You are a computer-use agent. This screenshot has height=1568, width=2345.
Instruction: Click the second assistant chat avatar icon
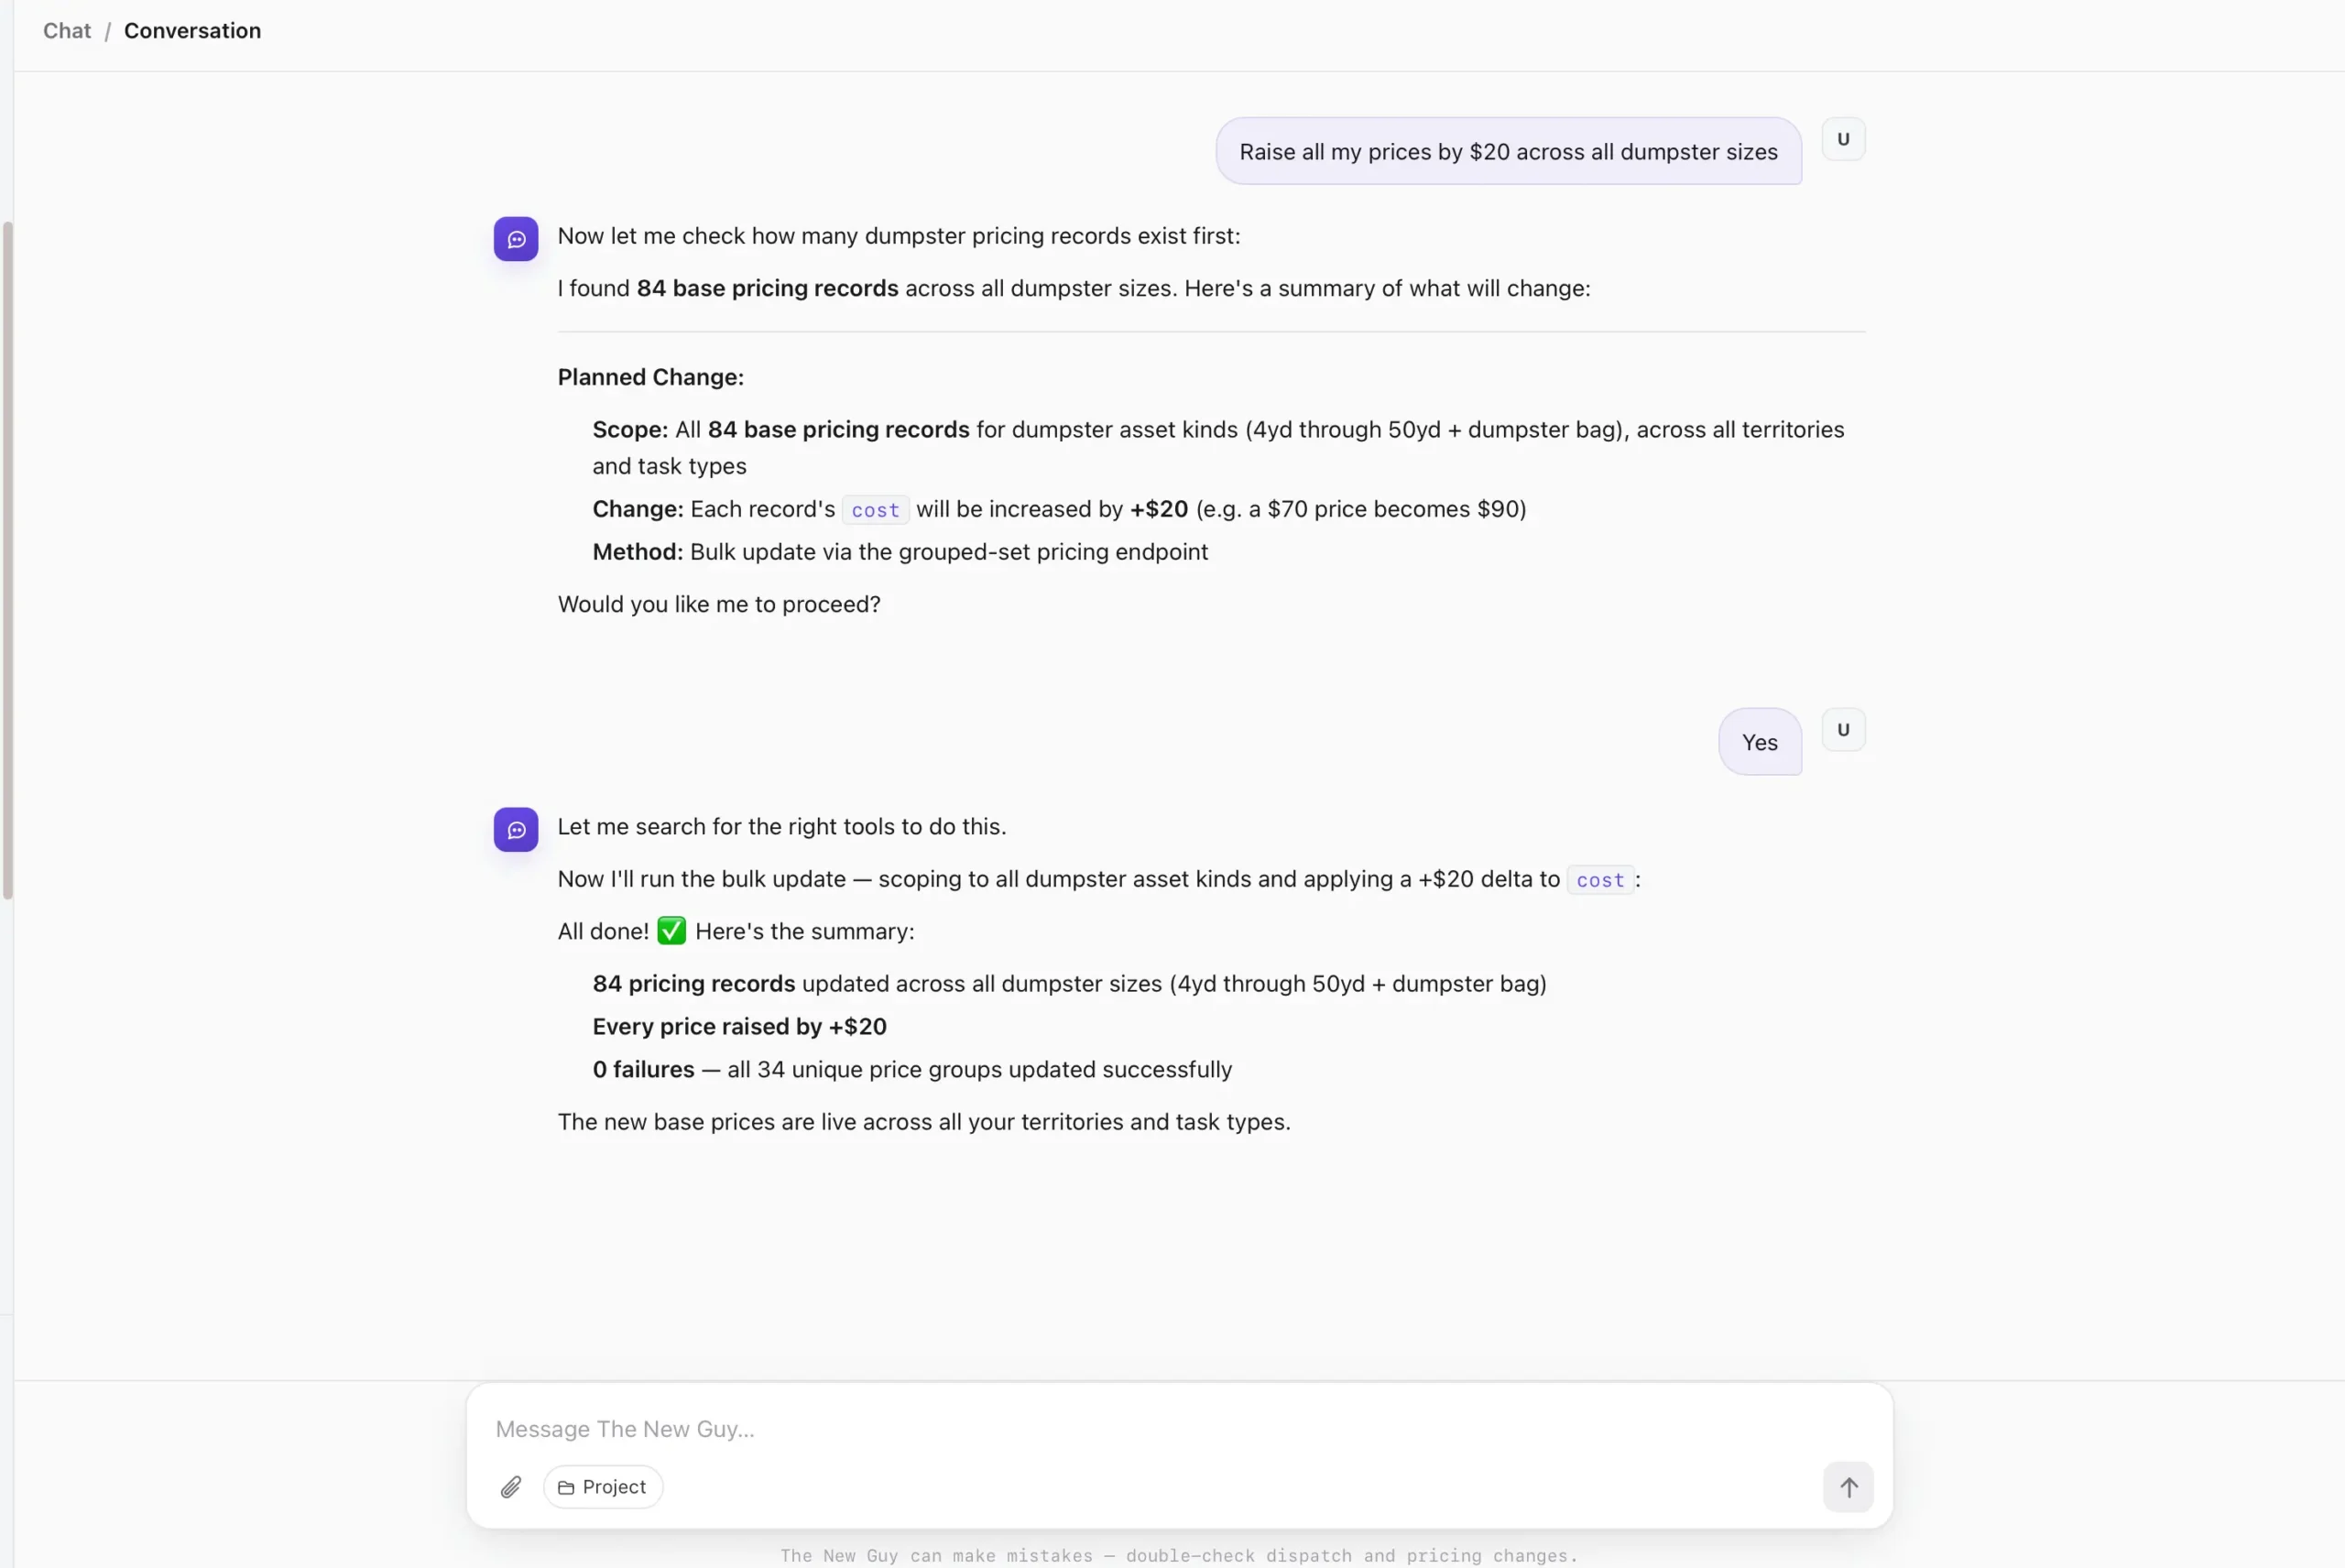coord(516,830)
